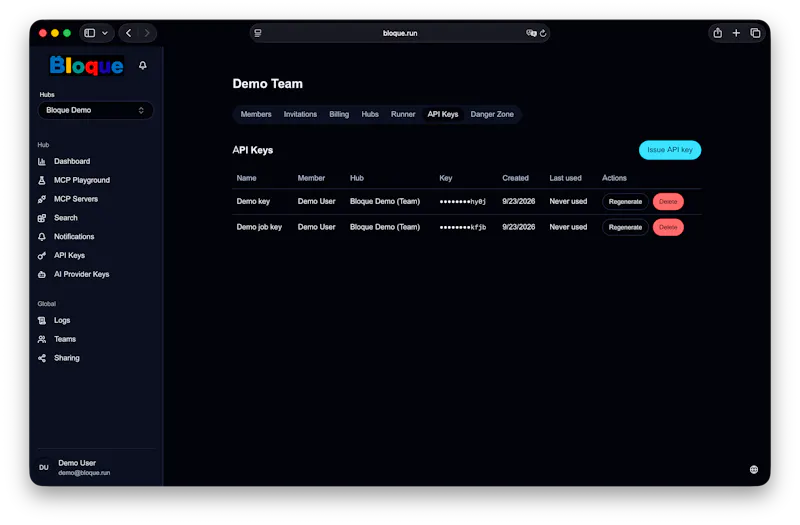Image resolution: width=800 pixels, height=525 pixels.
Task: Regenerate the Demo key
Action: 625,202
